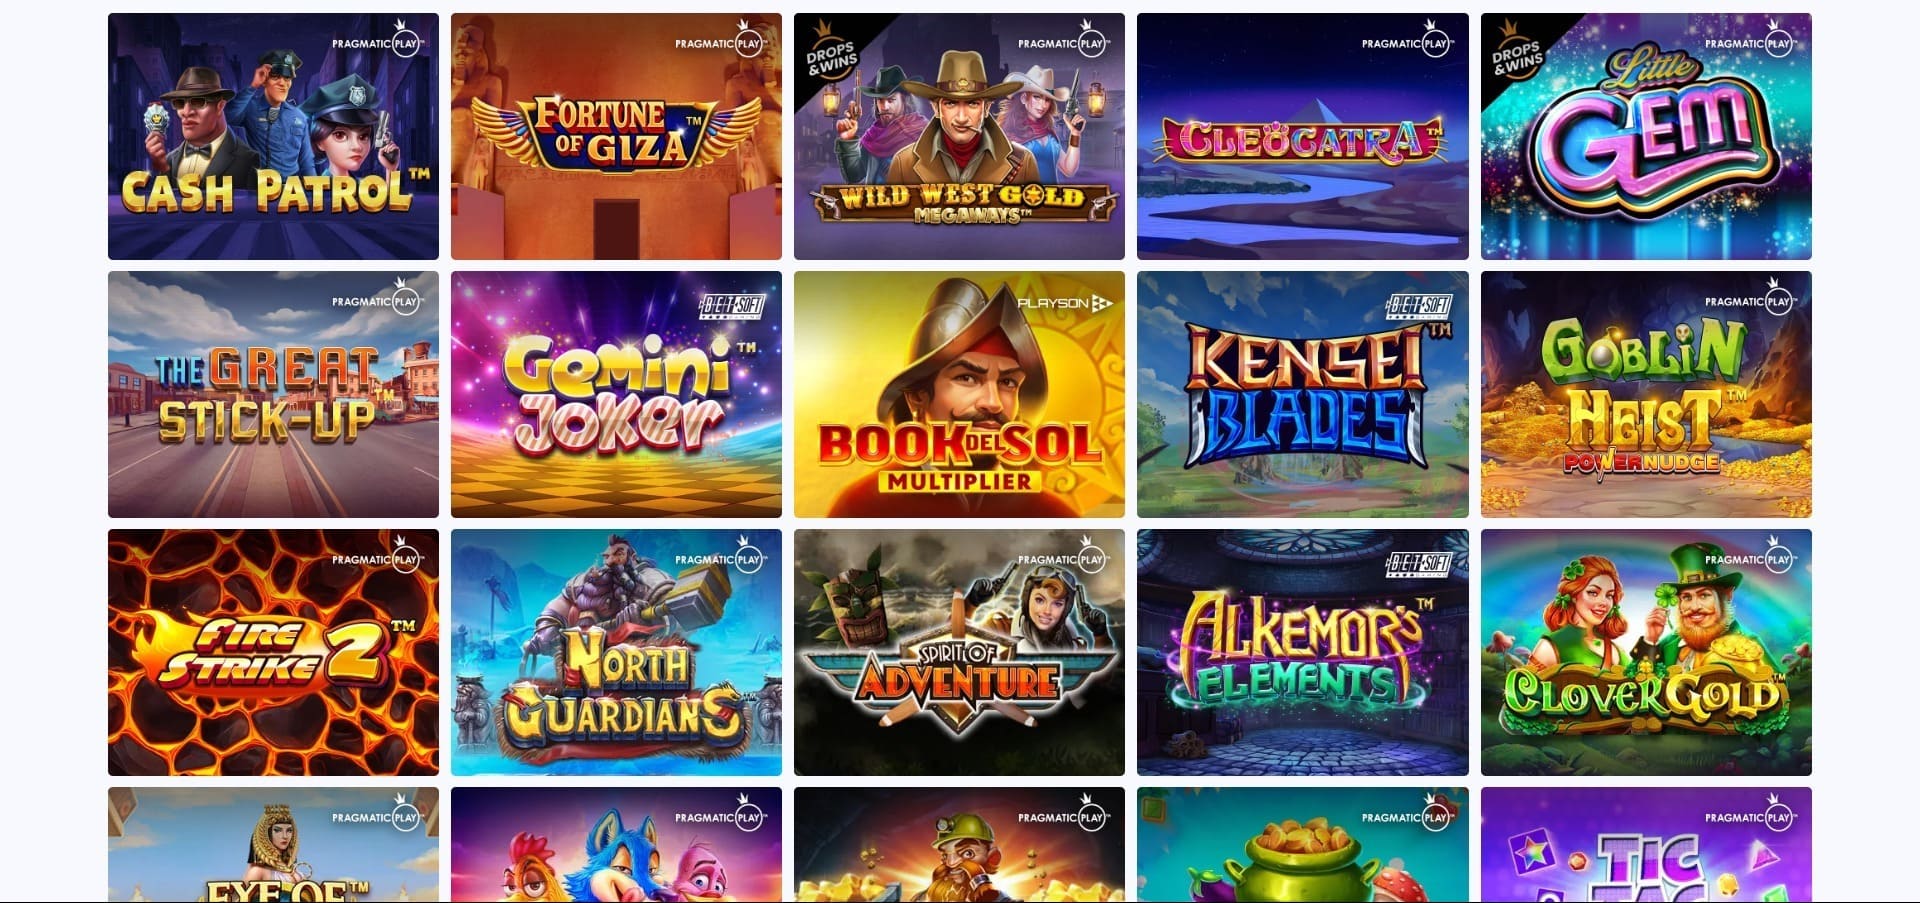Open the Kensei Blades slot
The width and height of the screenshot is (1920, 903).
(1302, 394)
